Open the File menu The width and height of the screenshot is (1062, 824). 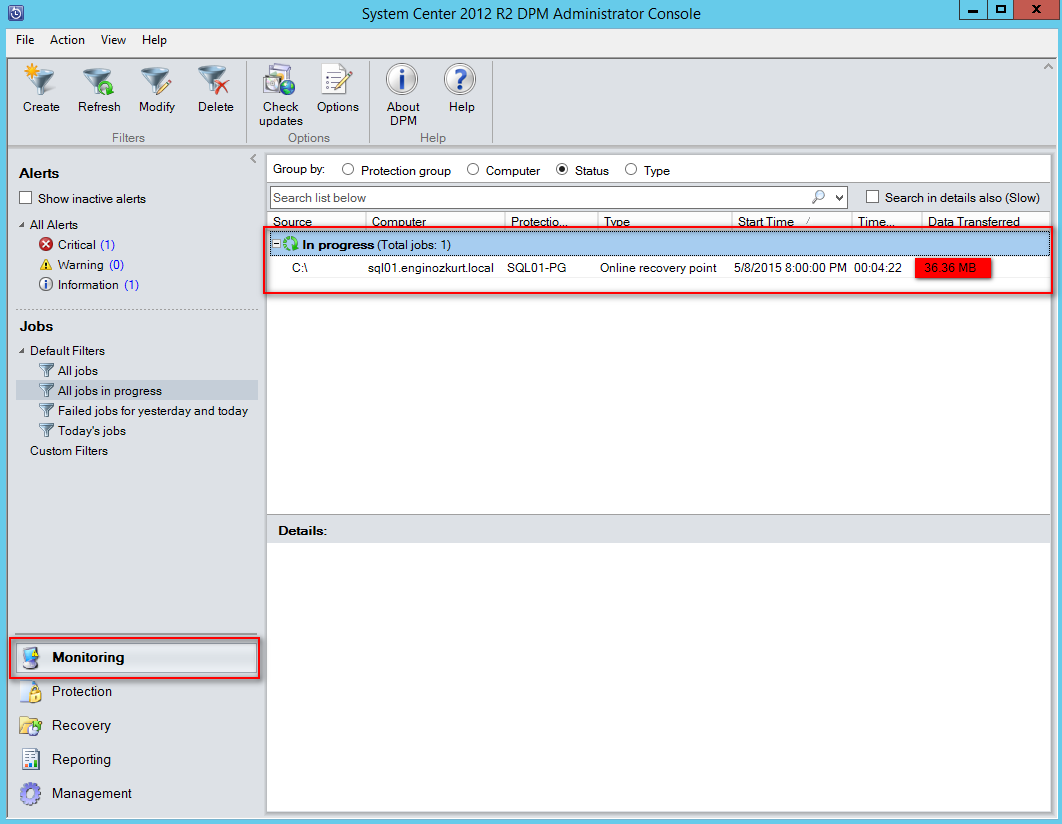(25, 40)
